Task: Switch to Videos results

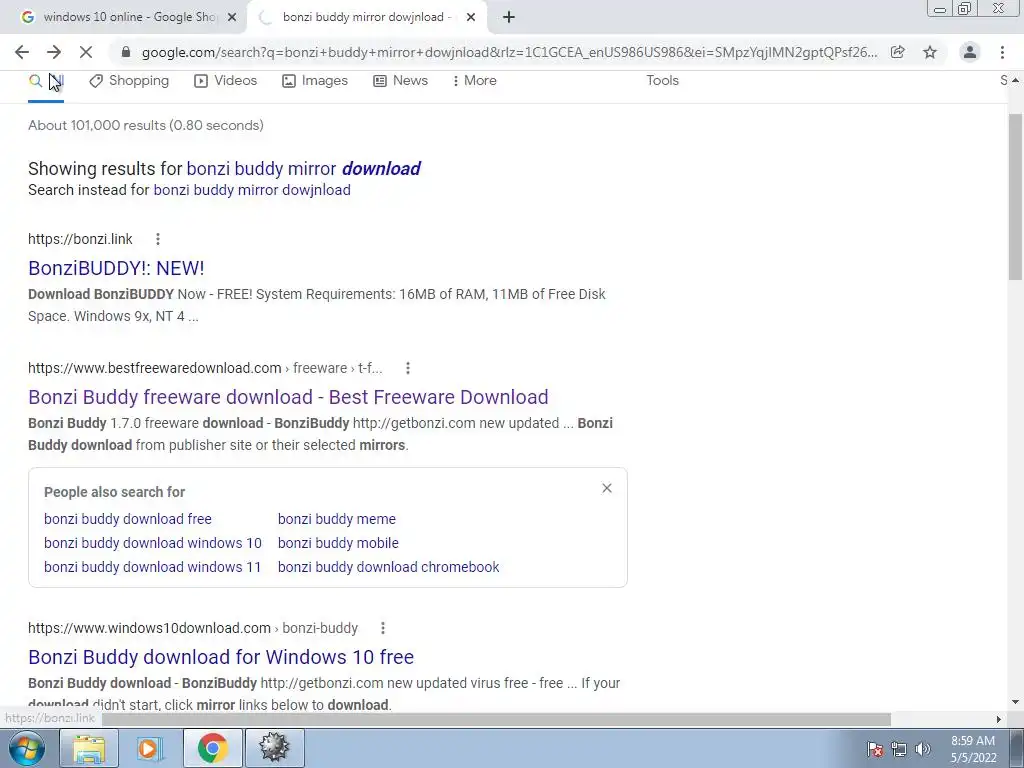Action: 226,81
